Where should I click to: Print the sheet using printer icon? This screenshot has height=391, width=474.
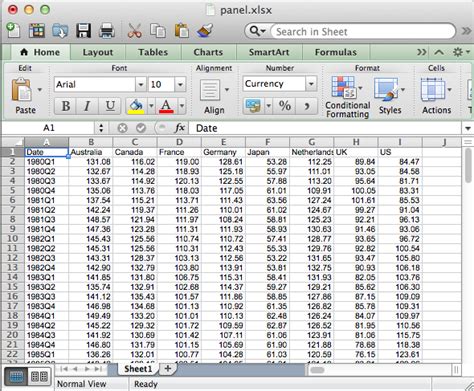[x=107, y=31]
